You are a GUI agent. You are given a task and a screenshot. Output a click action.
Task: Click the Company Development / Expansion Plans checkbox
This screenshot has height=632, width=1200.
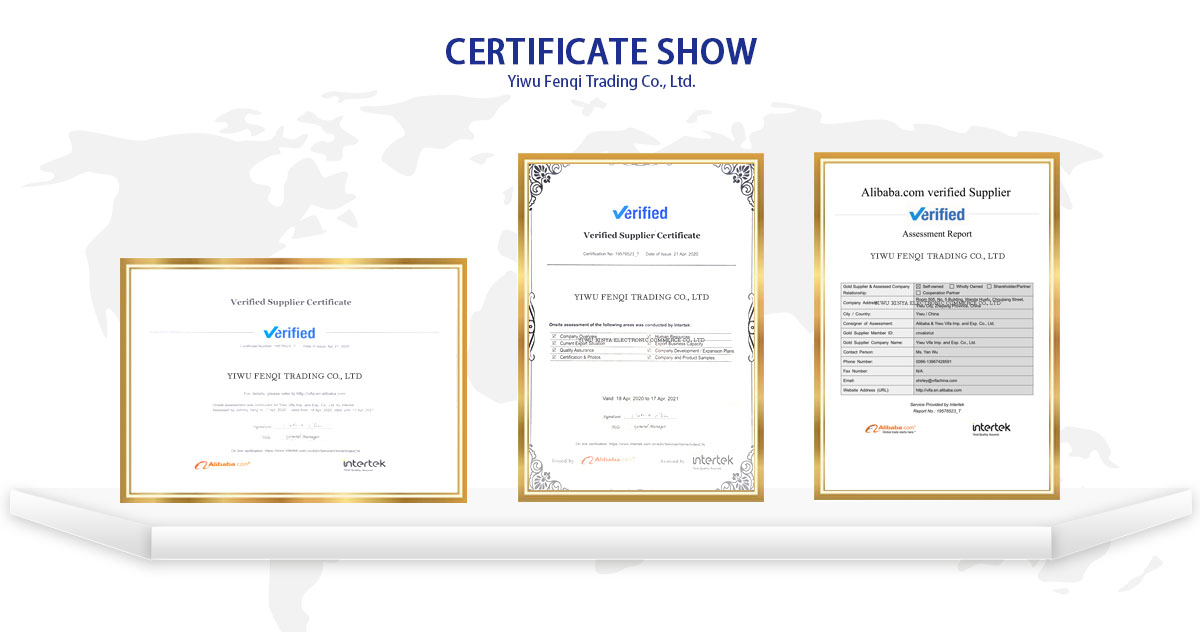[648, 350]
